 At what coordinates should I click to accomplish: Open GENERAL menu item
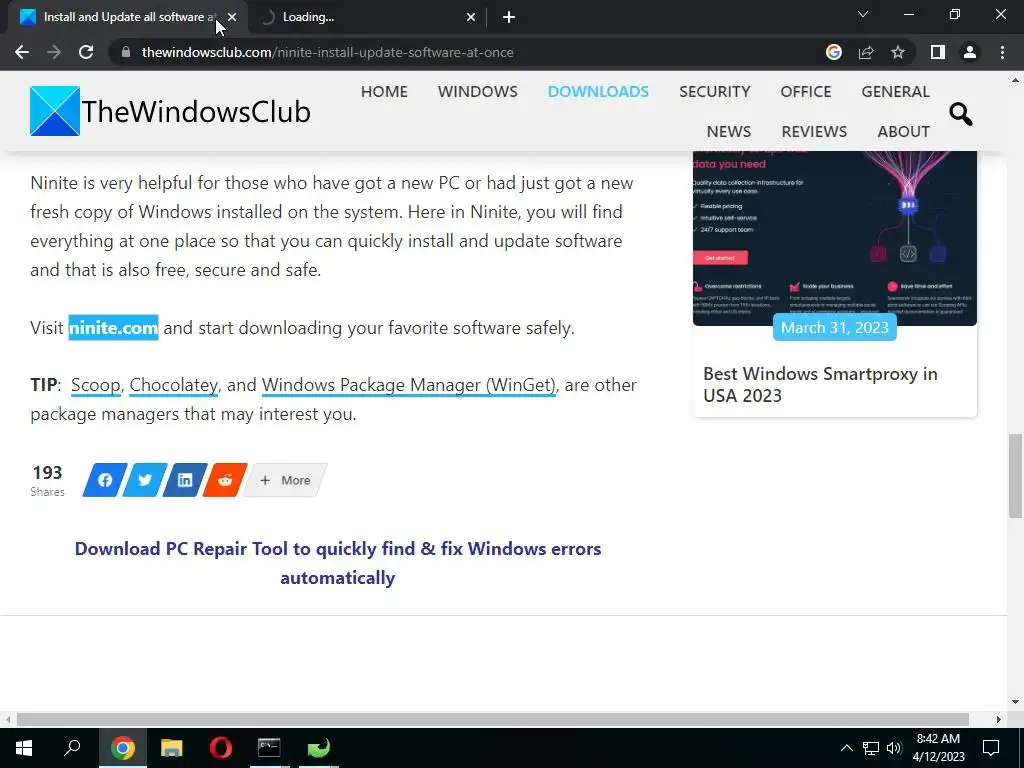click(x=895, y=91)
